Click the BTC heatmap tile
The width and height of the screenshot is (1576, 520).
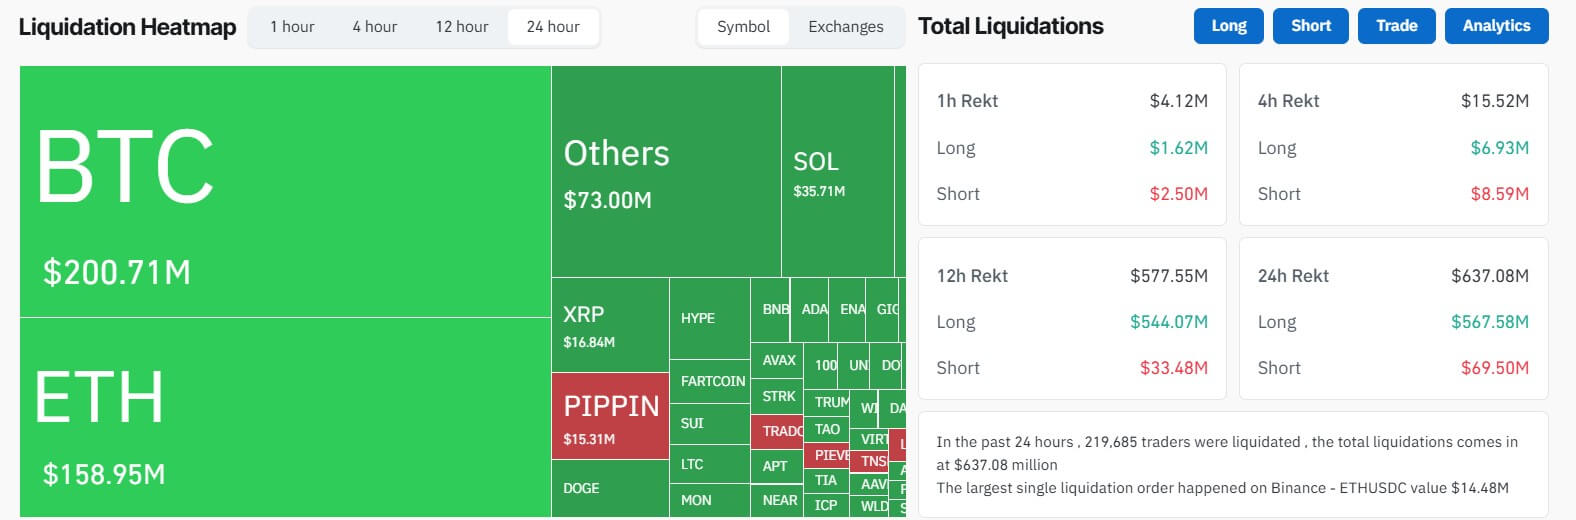pyautogui.click(x=285, y=191)
